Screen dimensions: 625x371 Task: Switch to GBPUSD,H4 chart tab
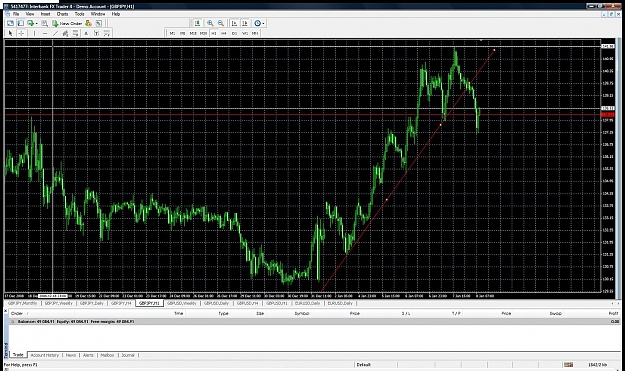click(x=248, y=303)
